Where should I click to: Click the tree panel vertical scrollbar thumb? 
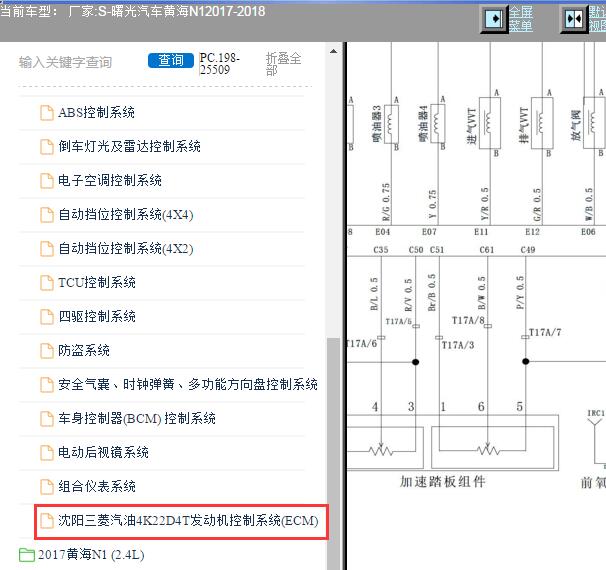coord(333,454)
